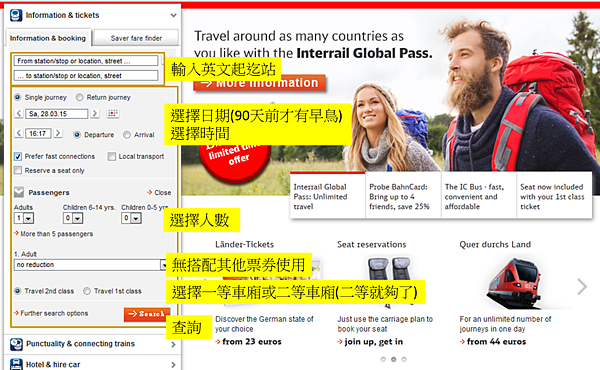Click the red limited time offer badge

pos(234,160)
